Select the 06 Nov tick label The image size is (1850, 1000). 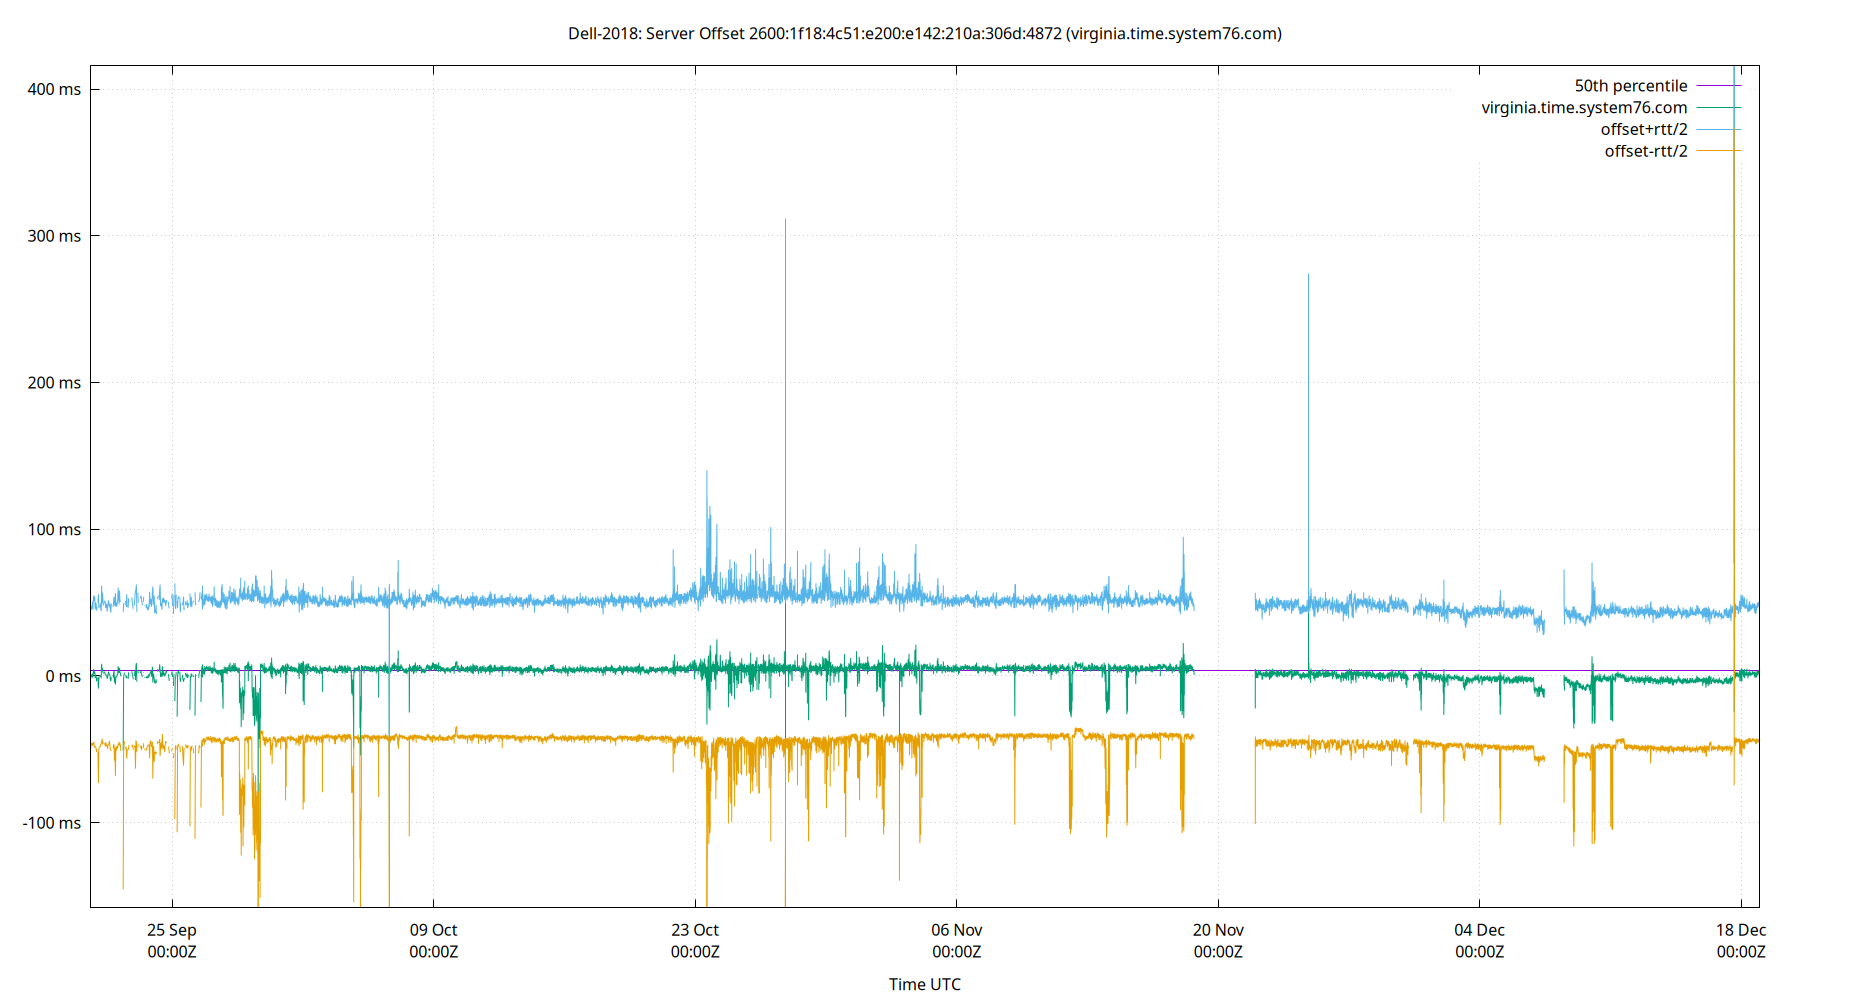pyautogui.click(x=957, y=930)
